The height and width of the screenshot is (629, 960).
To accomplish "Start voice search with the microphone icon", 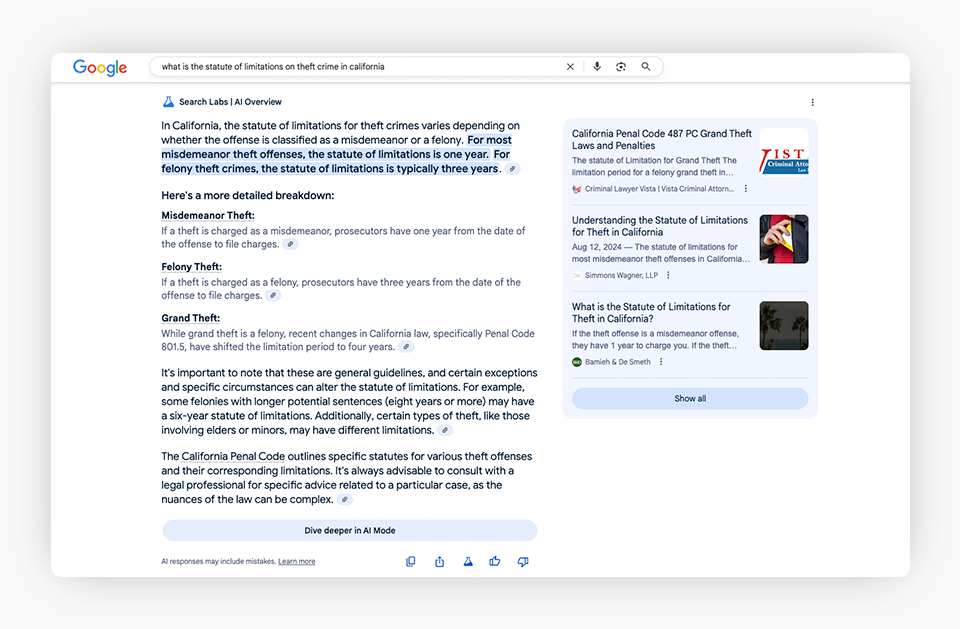I will point(597,66).
